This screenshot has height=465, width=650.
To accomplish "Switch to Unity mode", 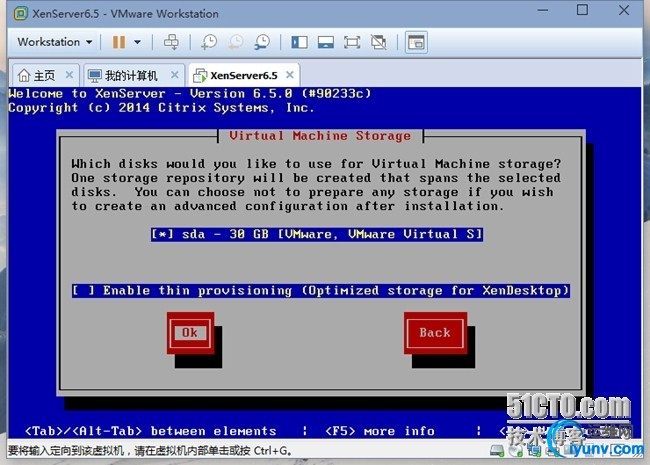I will pyautogui.click(x=378, y=42).
